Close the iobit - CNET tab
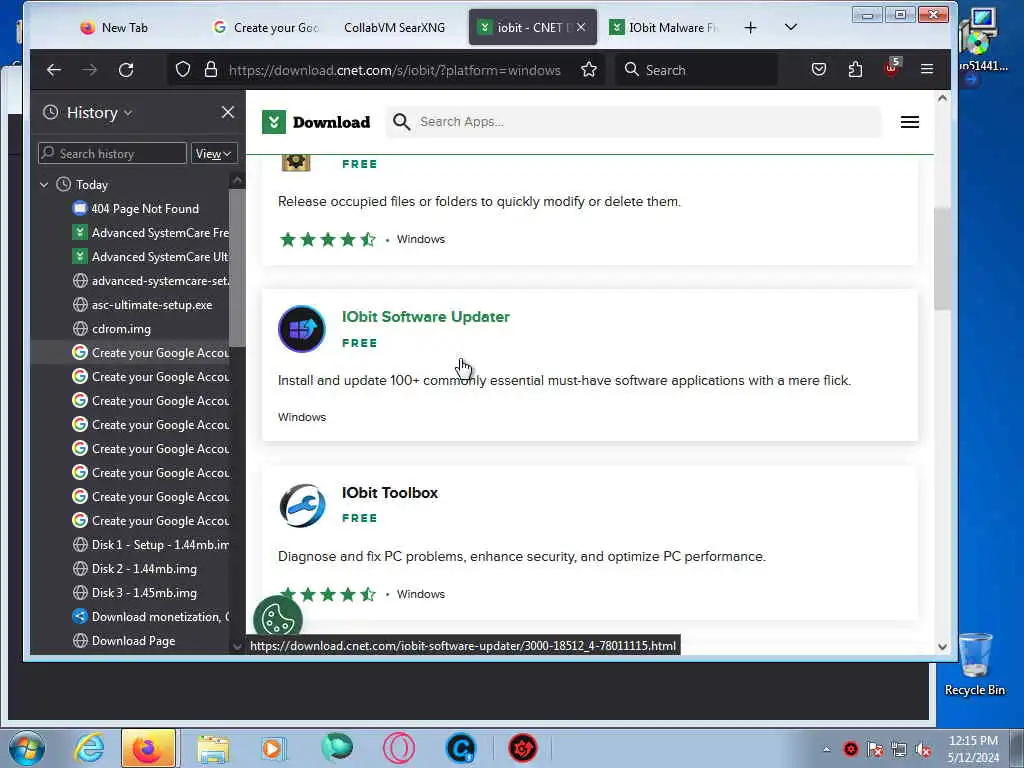Image resolution: width=1024 pixels, height=768 pixels. pyautogui.click(x=581, y=27)
